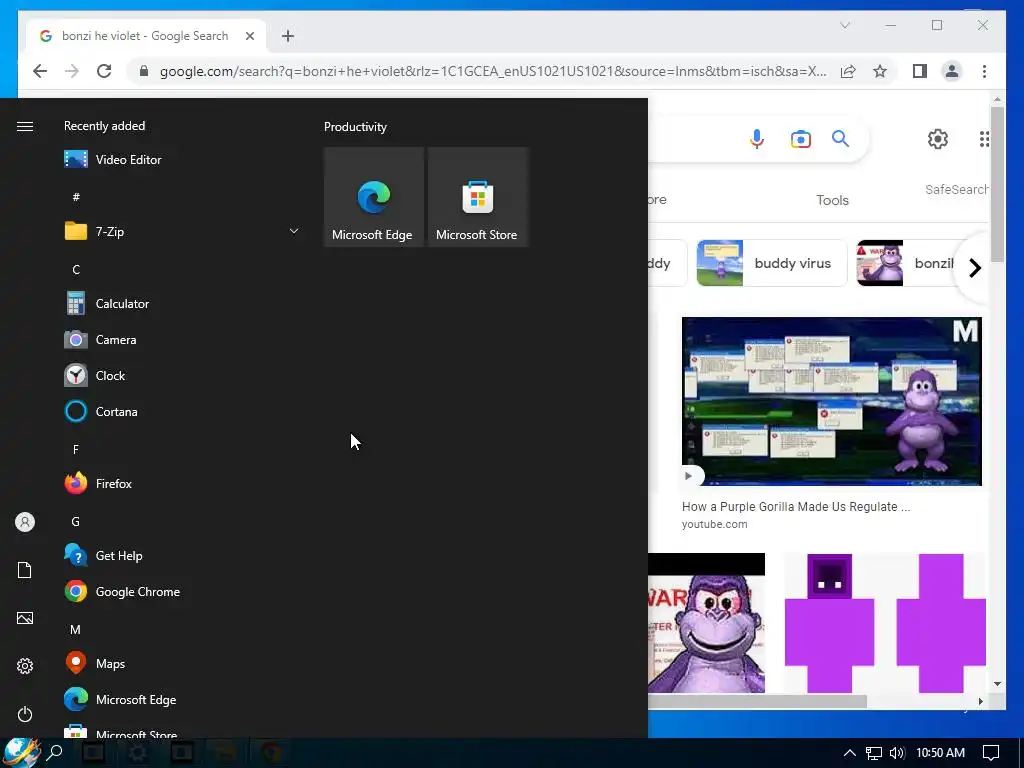This screenshot has height=768, width=1024.
Task: Click the Power button in Start
Action: point(25,714)
